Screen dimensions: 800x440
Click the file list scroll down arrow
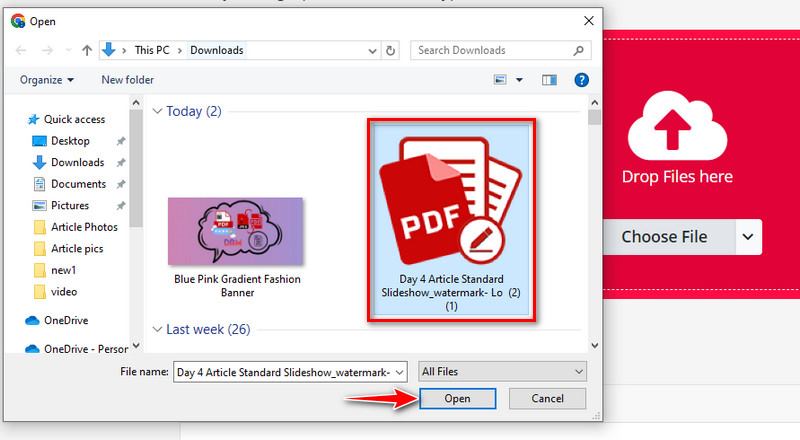pyautogui.click(x=594, y=346)
